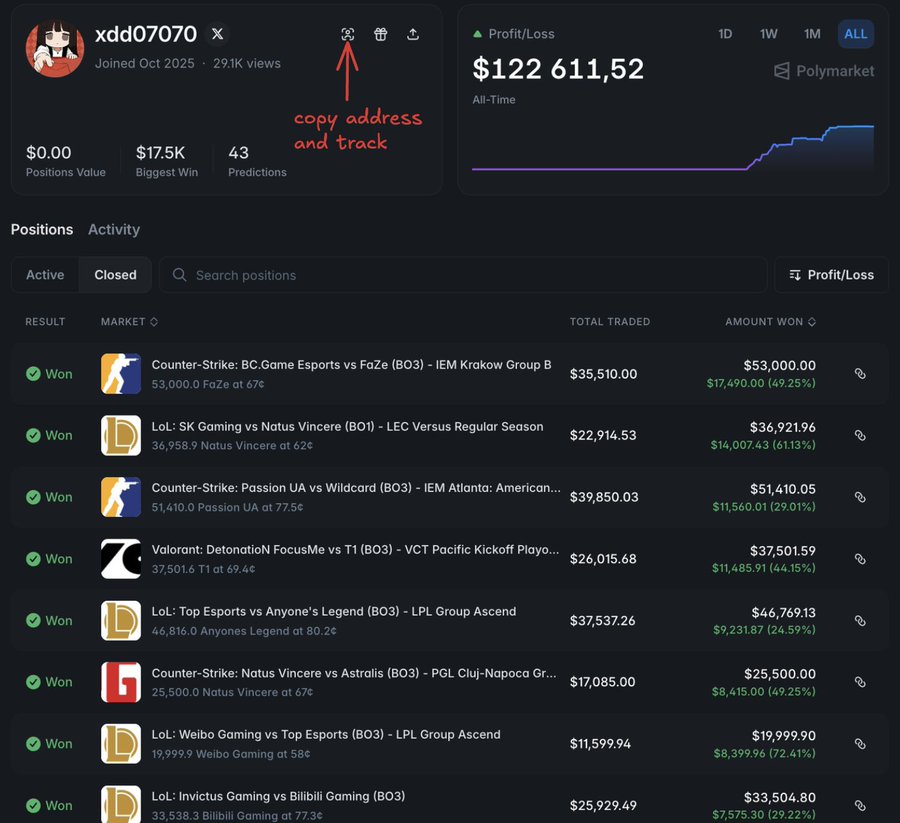Click Counter-Strike logo on Passion UA row
Viewport: 900px width, 823px height.
pyautogui.click(x=121, y=497)
